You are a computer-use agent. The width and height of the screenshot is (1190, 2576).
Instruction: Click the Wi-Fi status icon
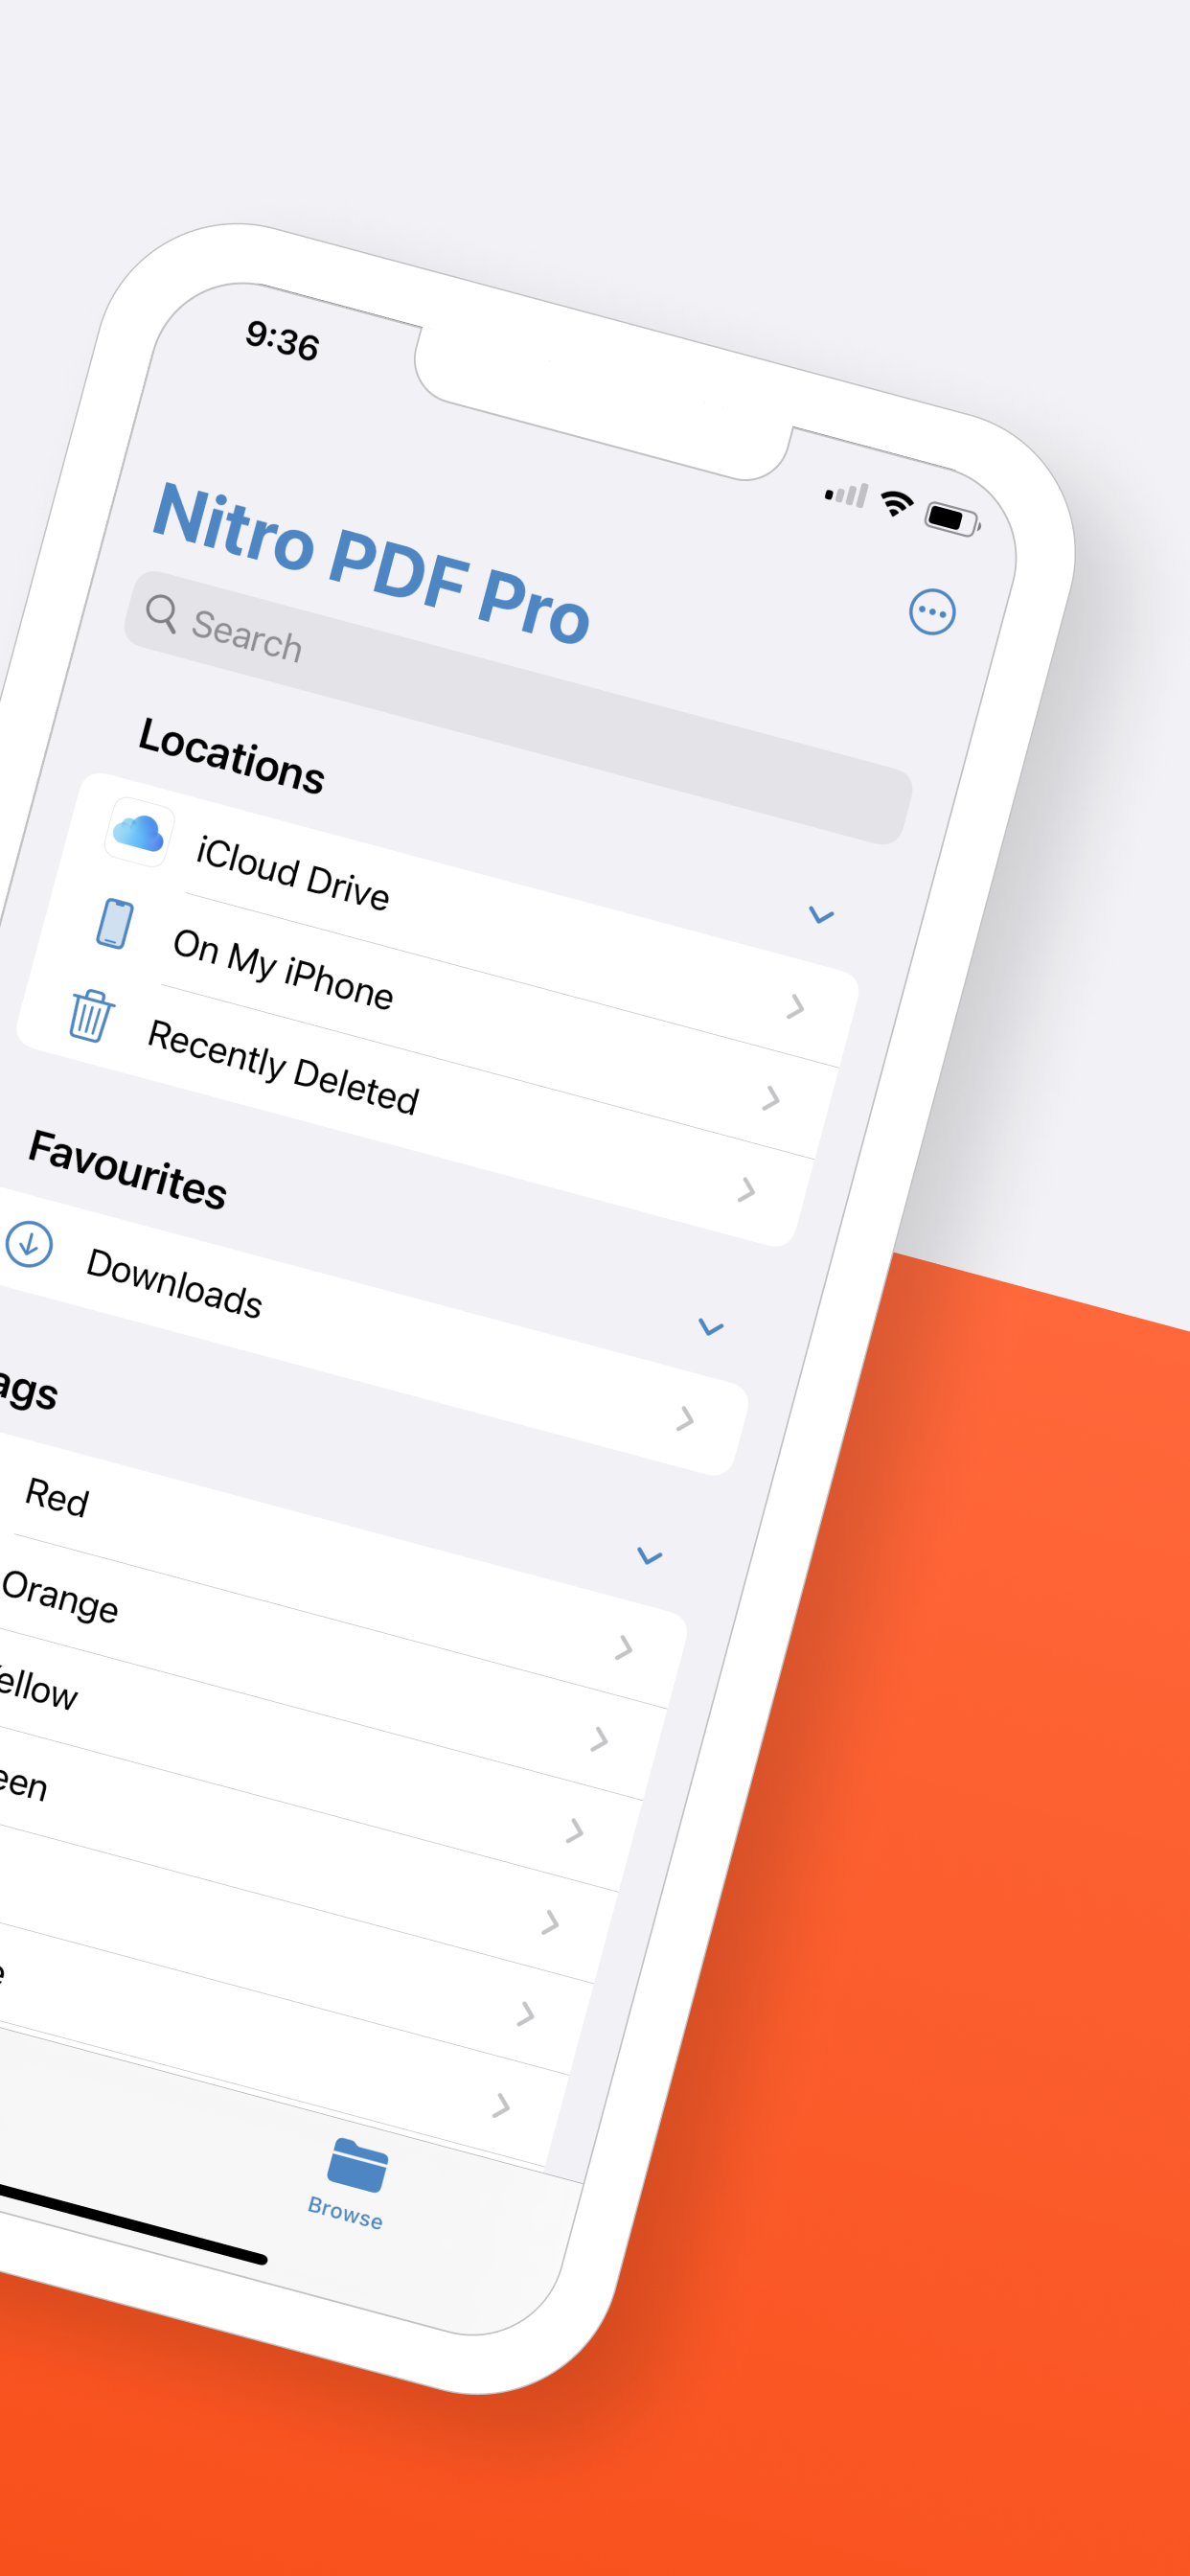[896, 504]
